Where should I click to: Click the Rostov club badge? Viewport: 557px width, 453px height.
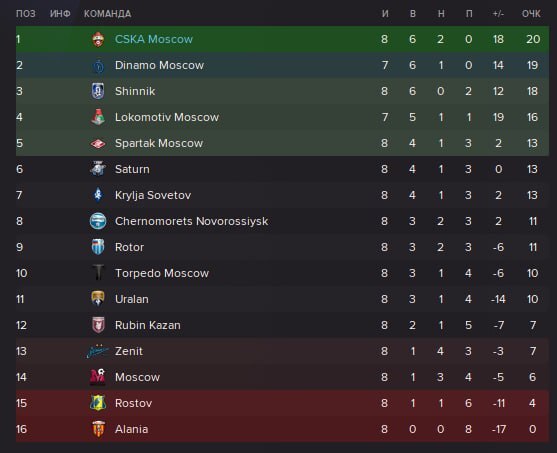point(98,403)
